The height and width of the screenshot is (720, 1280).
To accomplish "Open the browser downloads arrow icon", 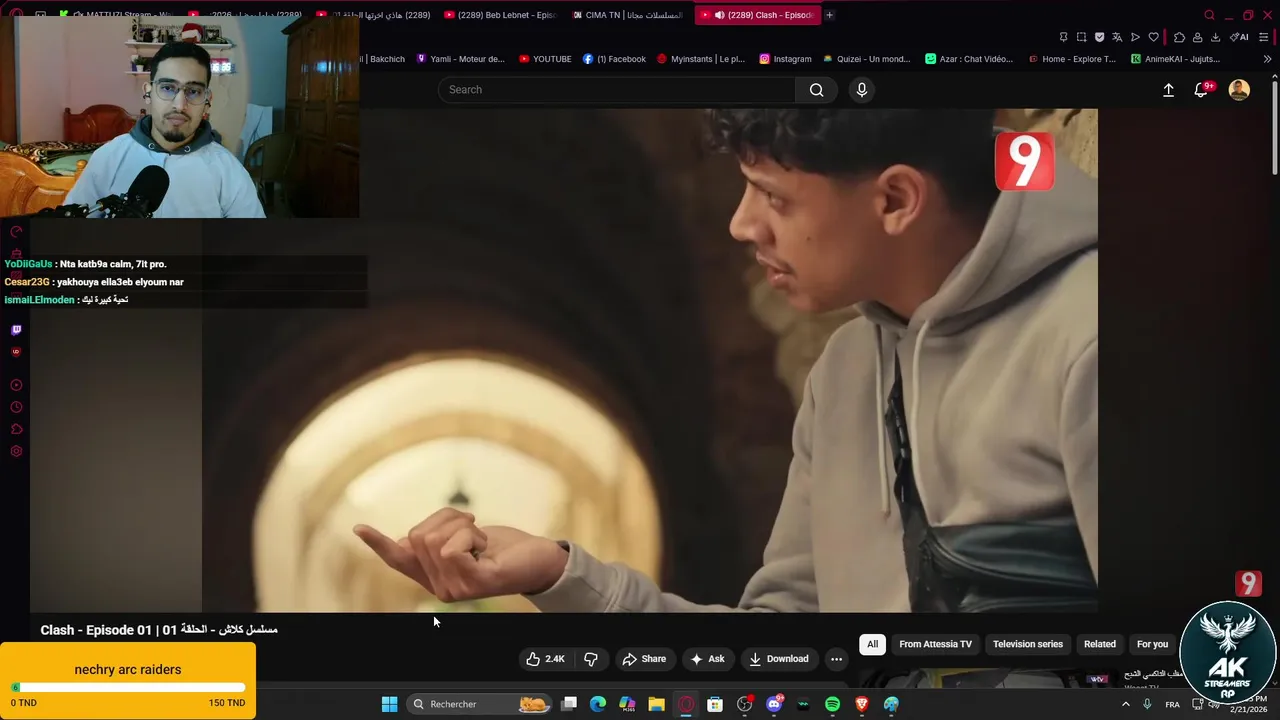I will tap(1215, 37).
